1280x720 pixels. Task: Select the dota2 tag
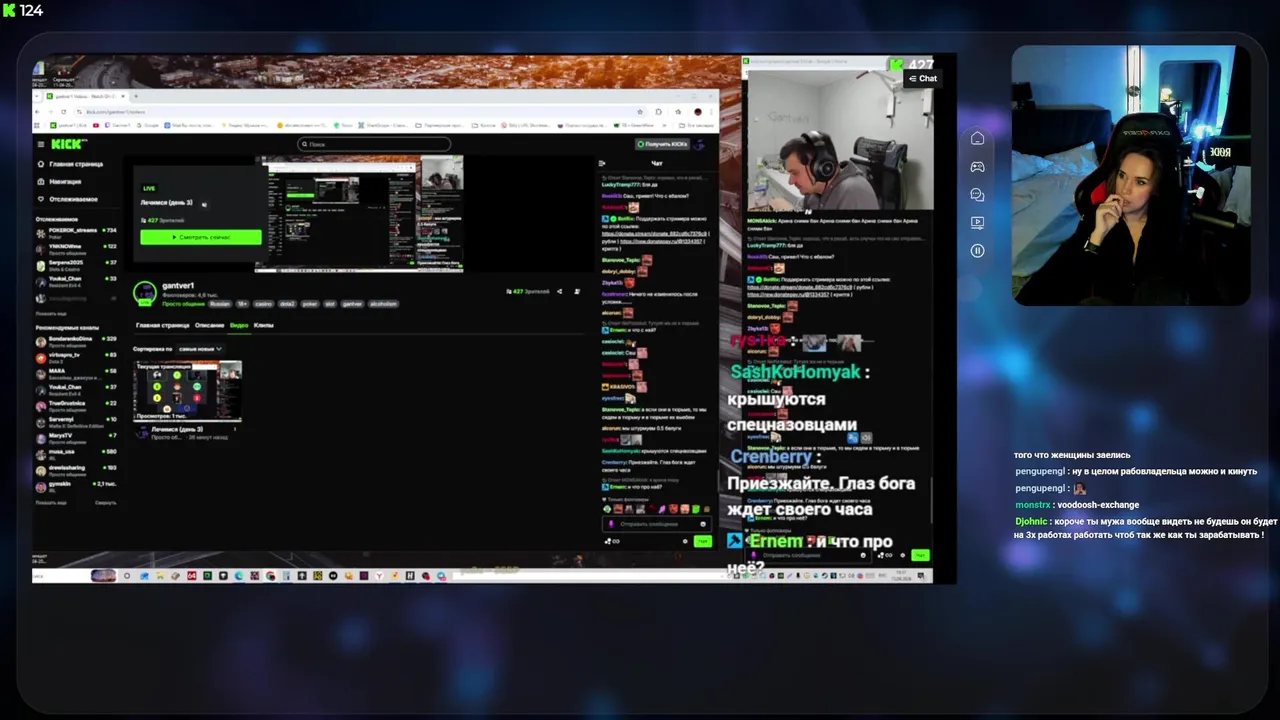[x=287, y=303]
